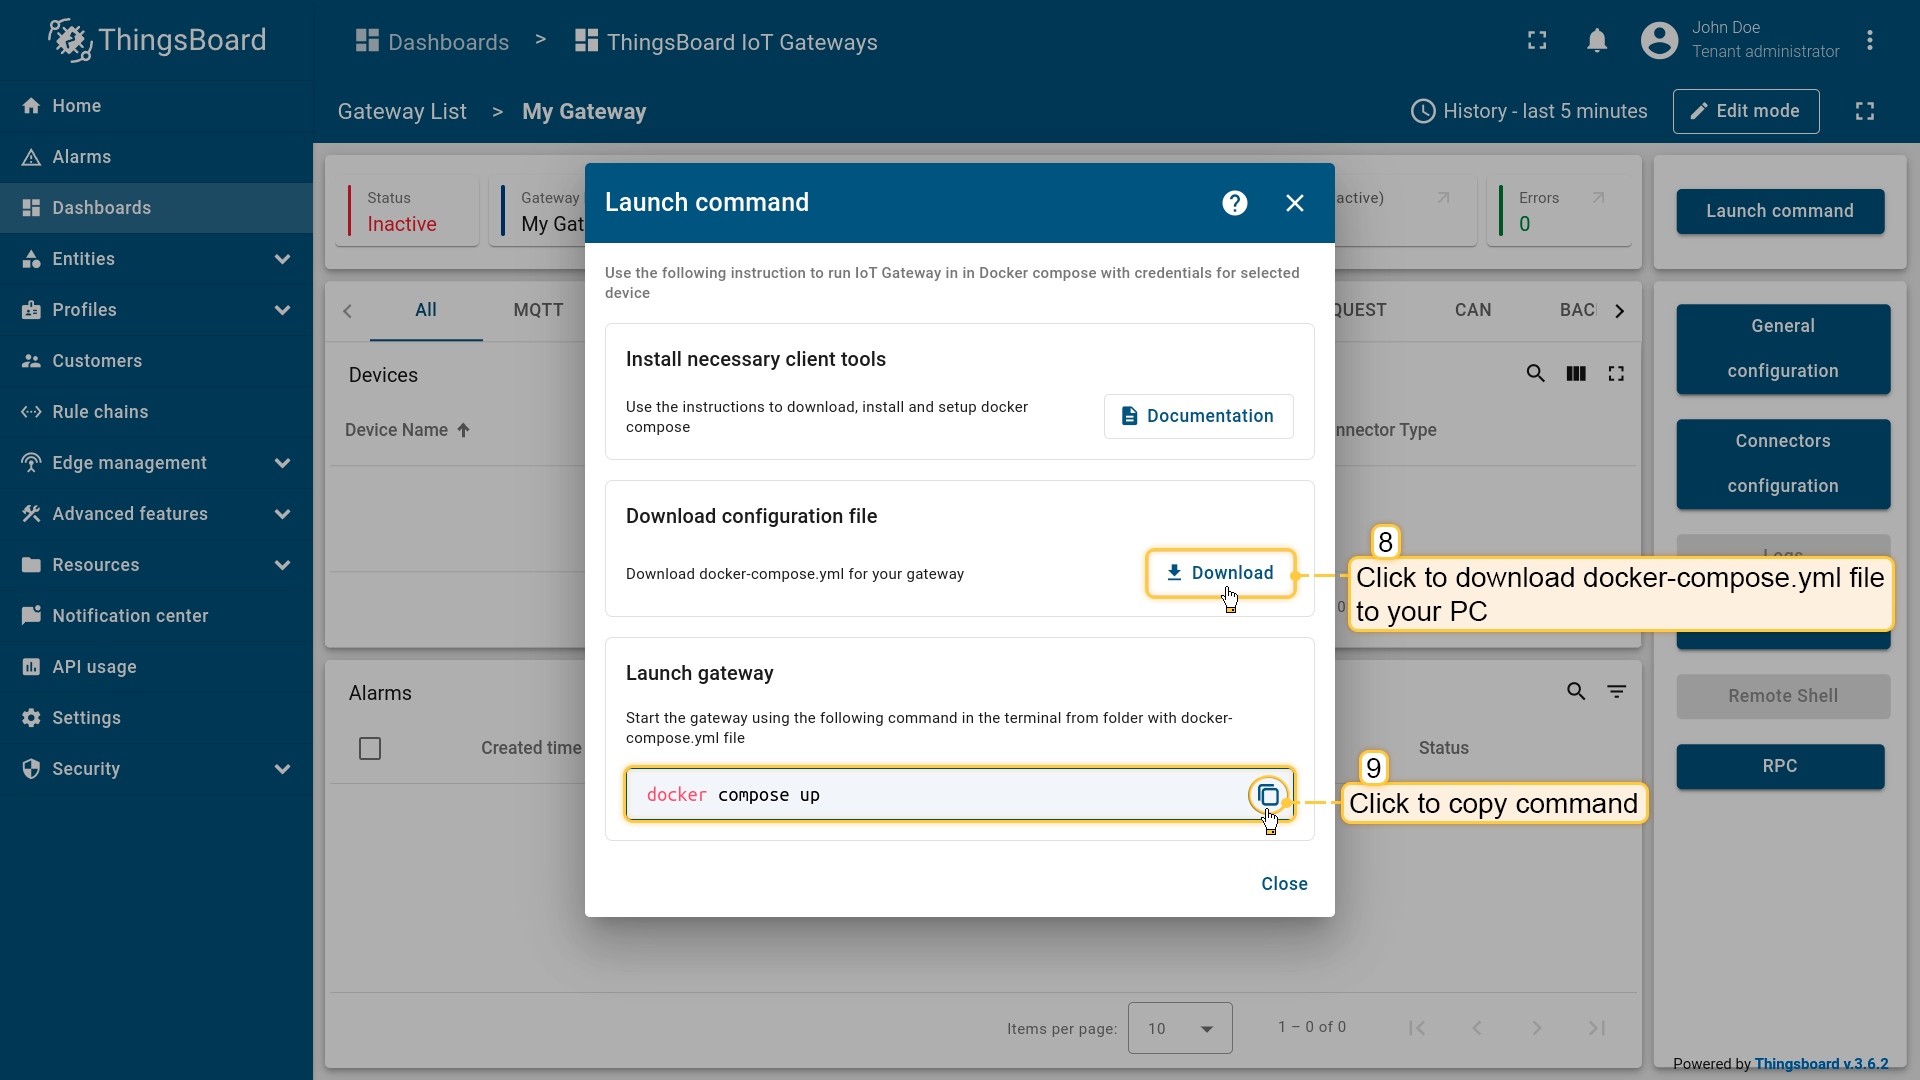This screenshot has height=1080, width=1920.
Task: Open History - last 5 minutes time window
Action: click(x=1529, y=111)
